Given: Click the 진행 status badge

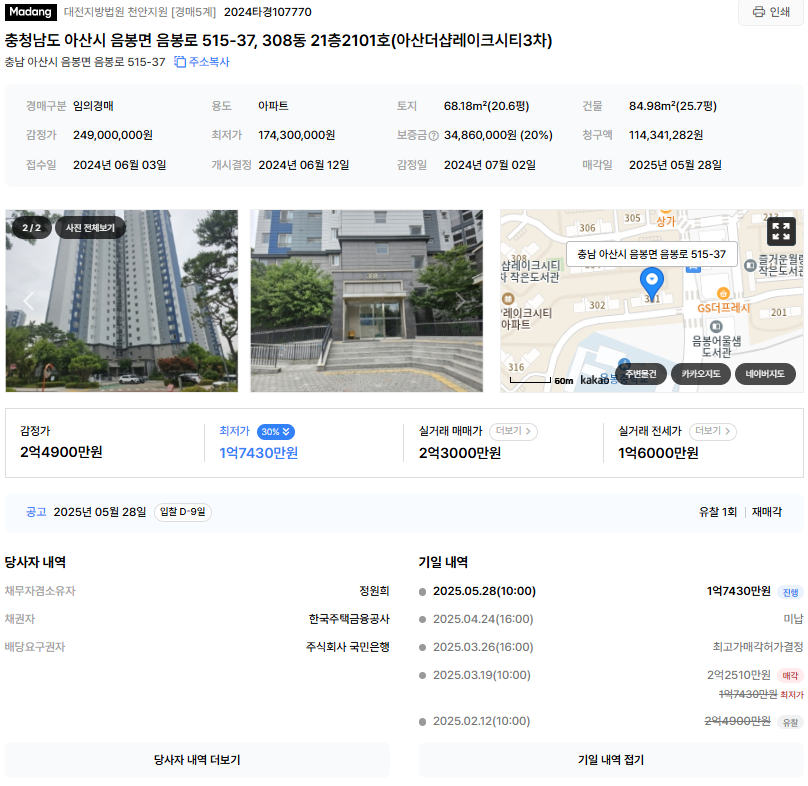Looking at the screenshot, I should [x=790, y=592].
